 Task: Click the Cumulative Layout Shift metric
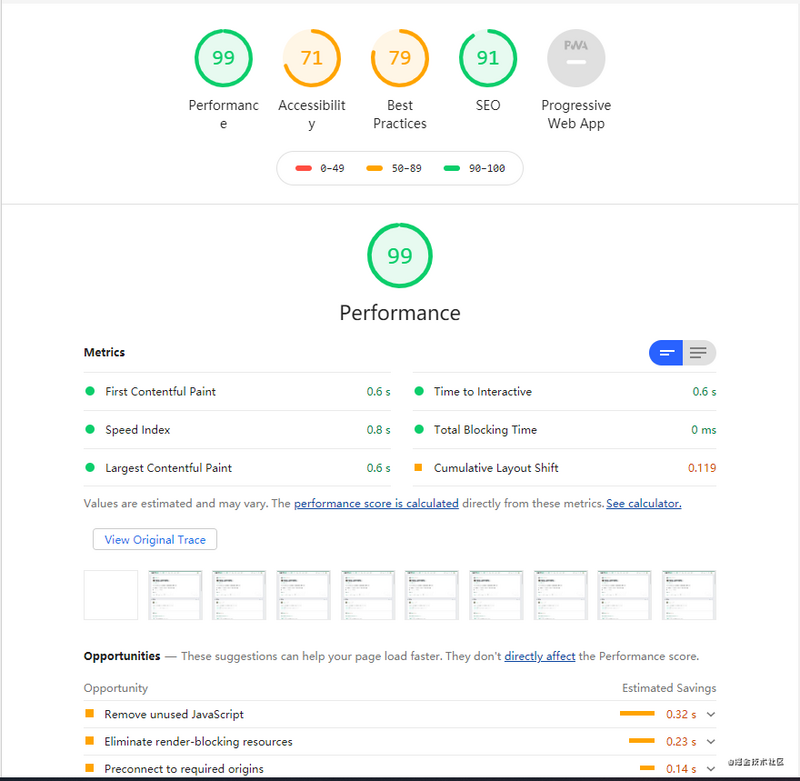coord(564,468)
